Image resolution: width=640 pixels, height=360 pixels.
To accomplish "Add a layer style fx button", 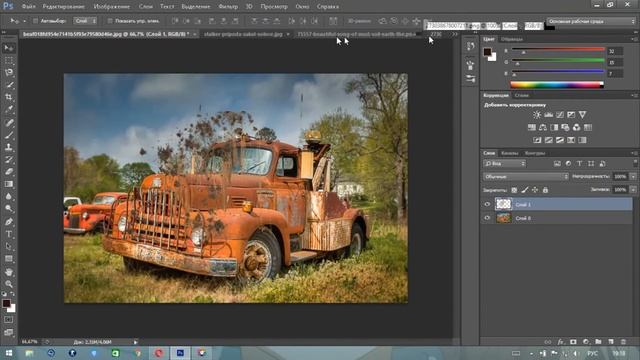I will (560, 342).
